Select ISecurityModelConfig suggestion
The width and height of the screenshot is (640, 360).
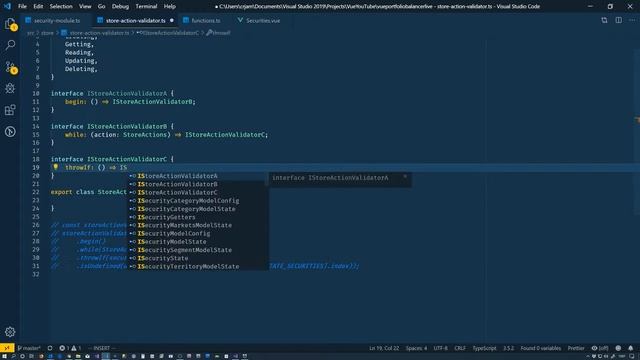point(198,233)
